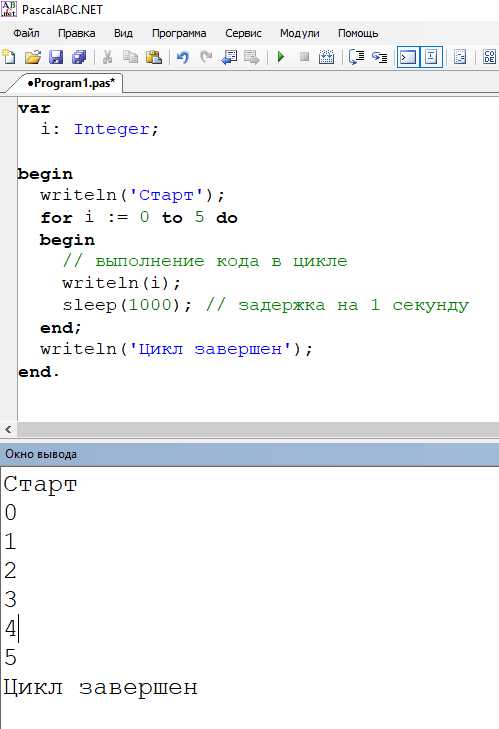Switch to the Program1.pas tab
Image resolution: width=499 pixels, height=729 pixels.
click(x=71, y=83)
